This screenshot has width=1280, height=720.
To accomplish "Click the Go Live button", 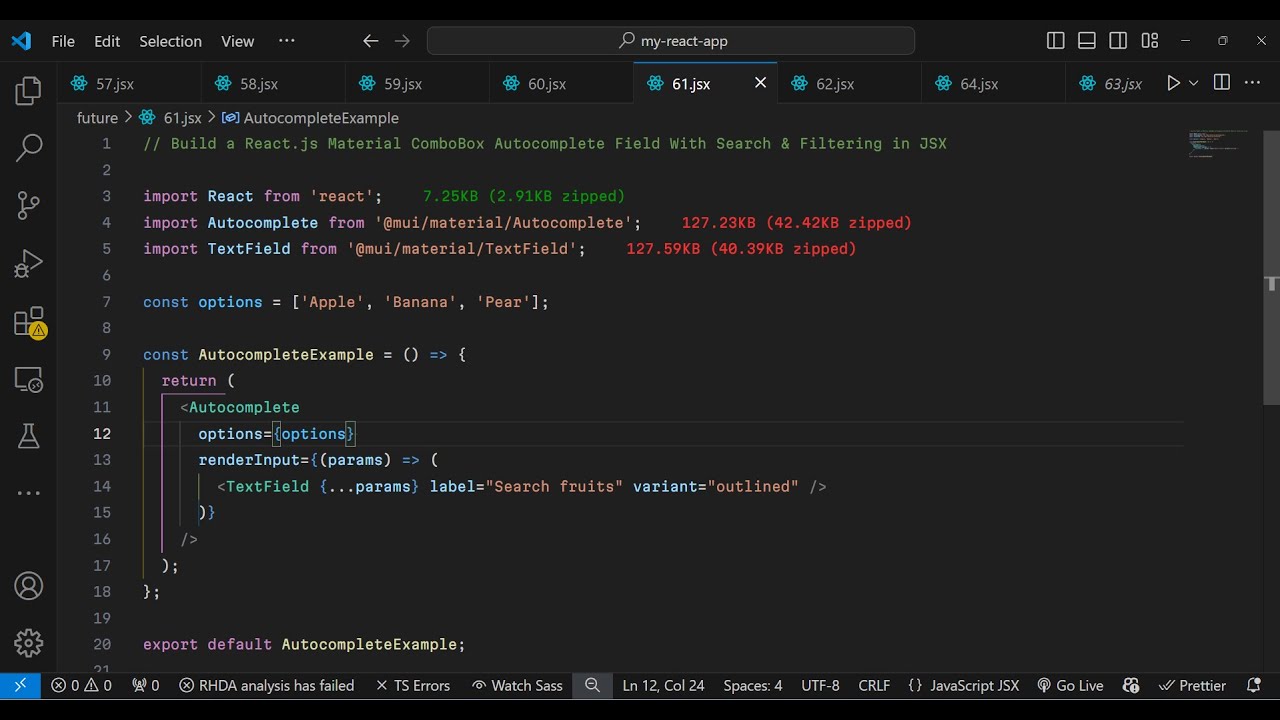I will 1070,686.
